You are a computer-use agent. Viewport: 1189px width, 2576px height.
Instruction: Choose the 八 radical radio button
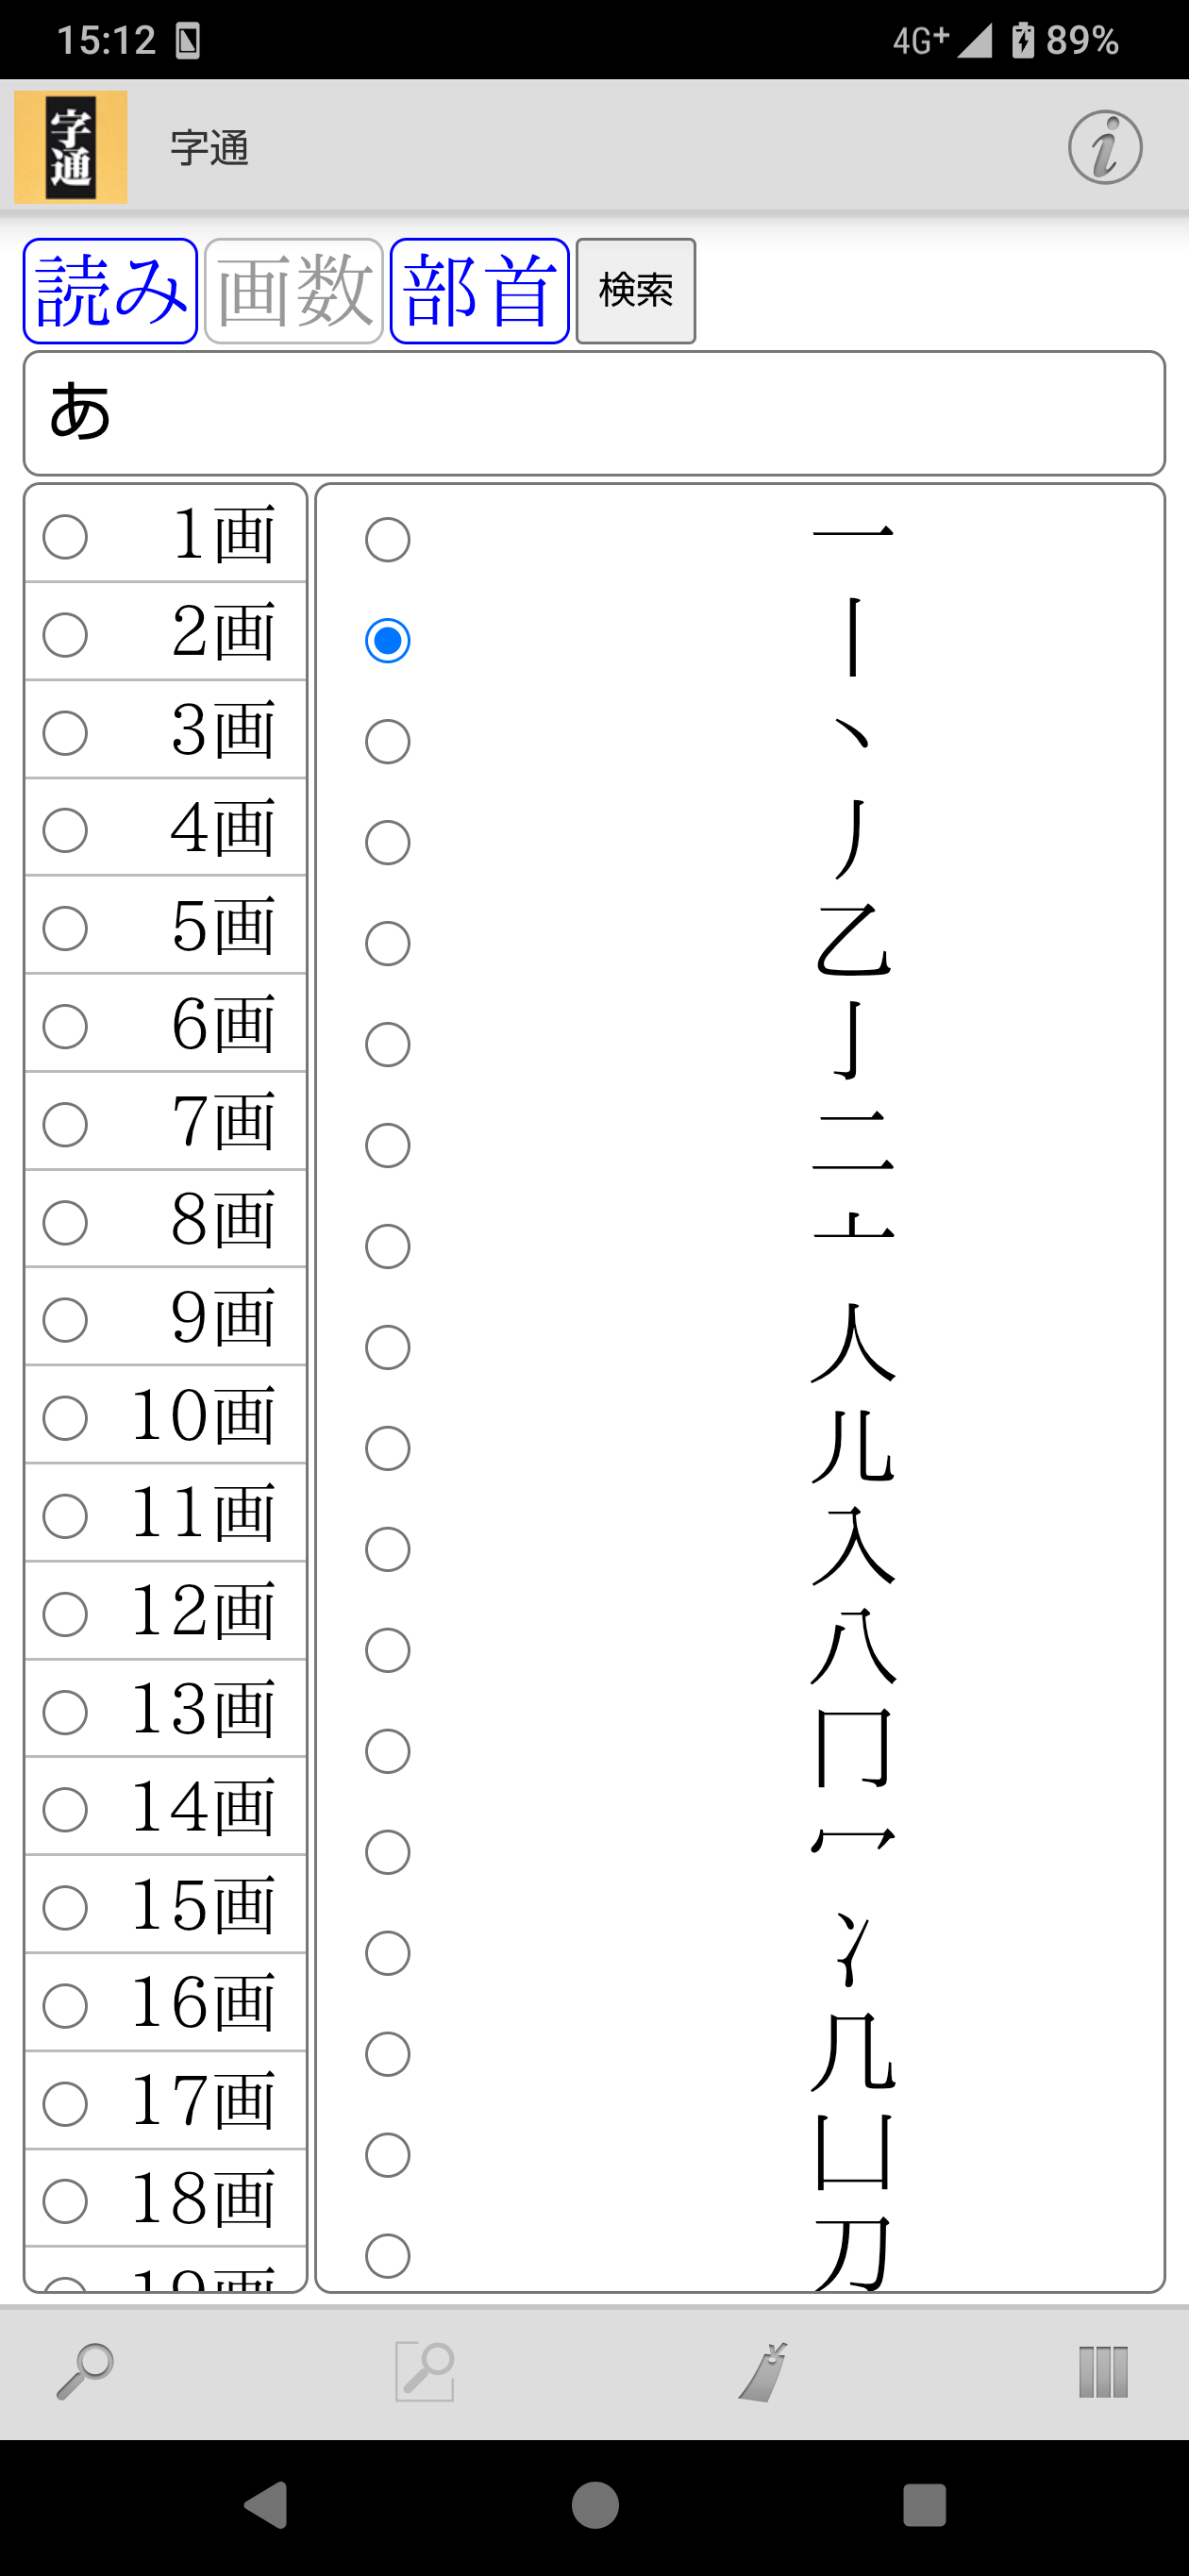388,1650
